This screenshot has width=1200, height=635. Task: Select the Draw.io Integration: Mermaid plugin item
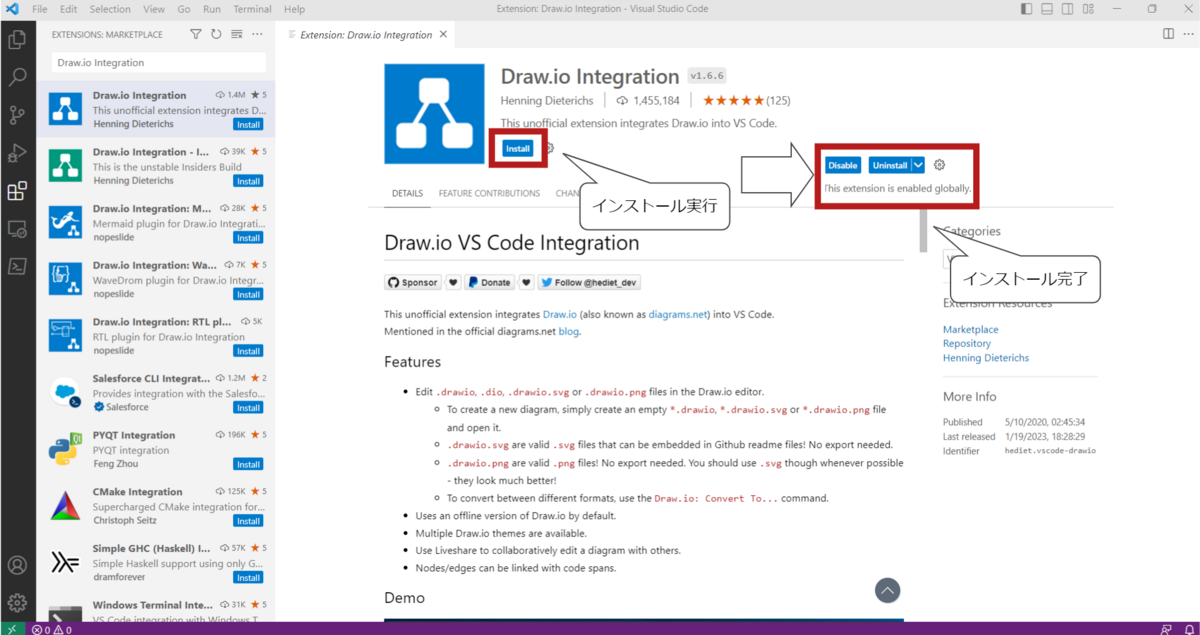pos(155,223)
